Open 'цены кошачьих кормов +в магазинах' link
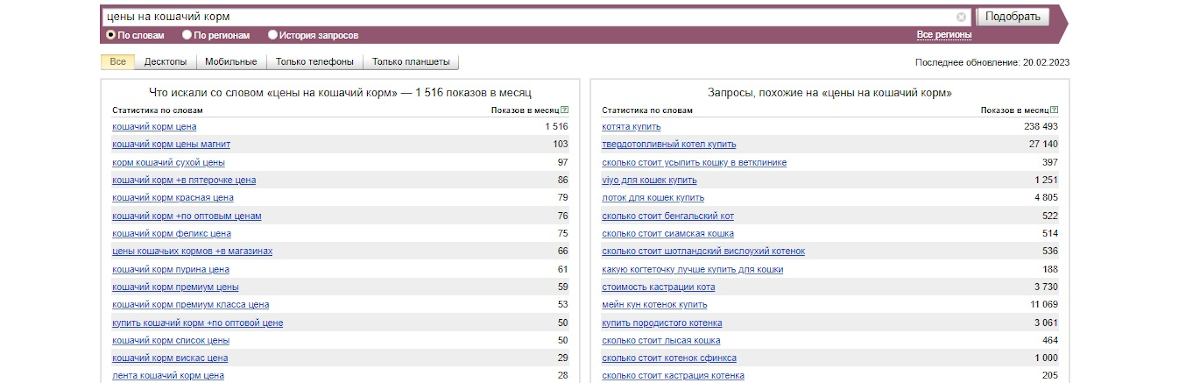The height and width of the screenshot is (383, 1200). [192, 251]
